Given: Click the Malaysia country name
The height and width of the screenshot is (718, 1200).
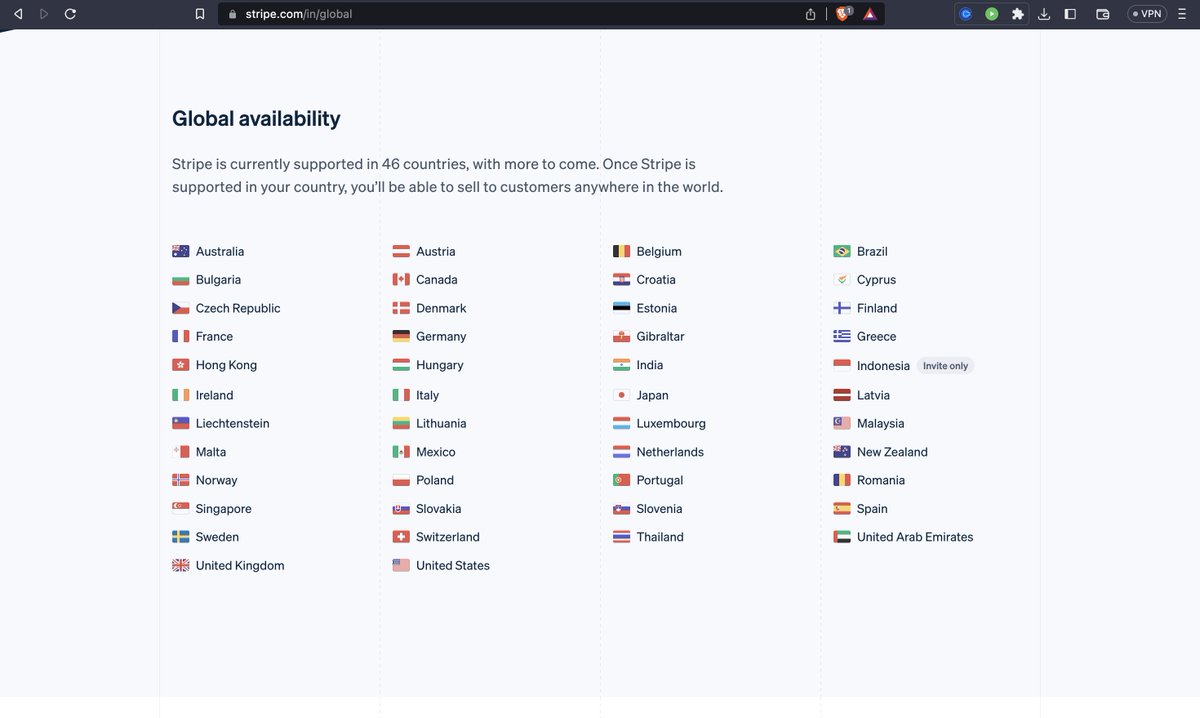Looking at the screenshot, I should (880, 423).
